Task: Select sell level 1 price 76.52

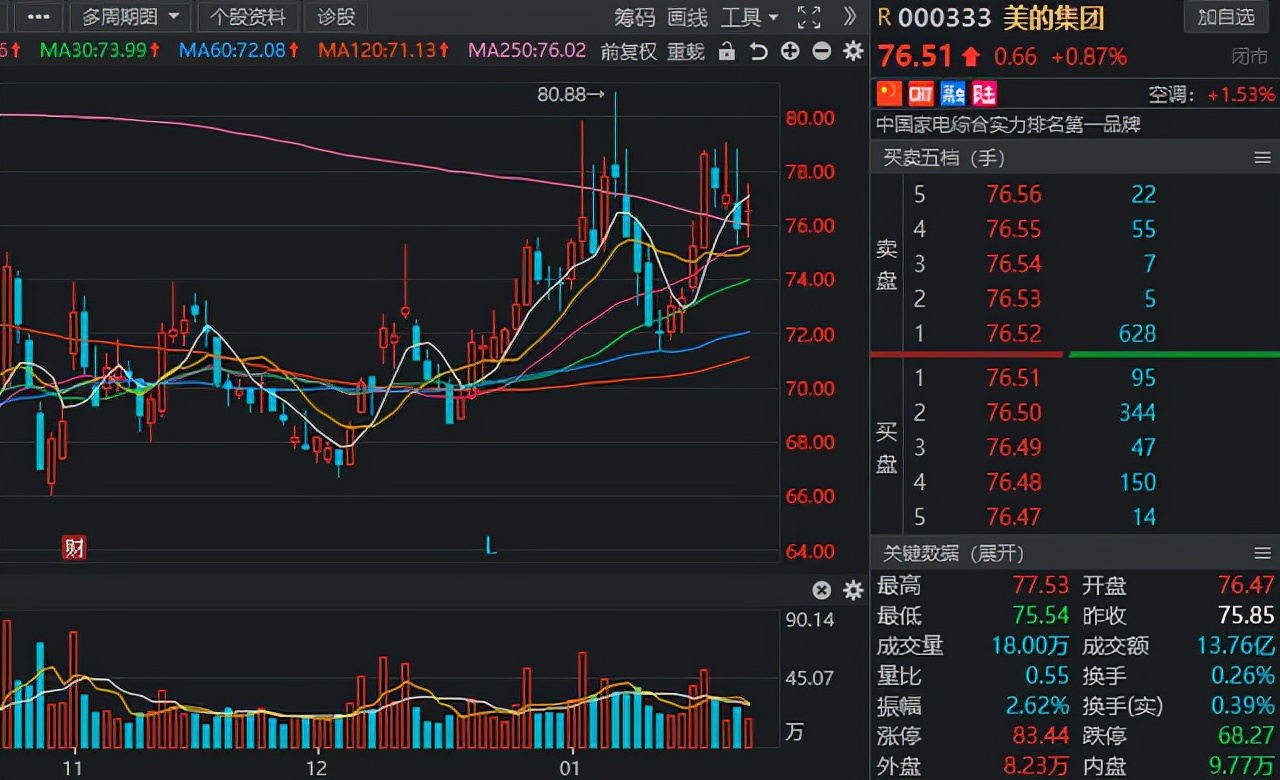Action: point(1014,333)
